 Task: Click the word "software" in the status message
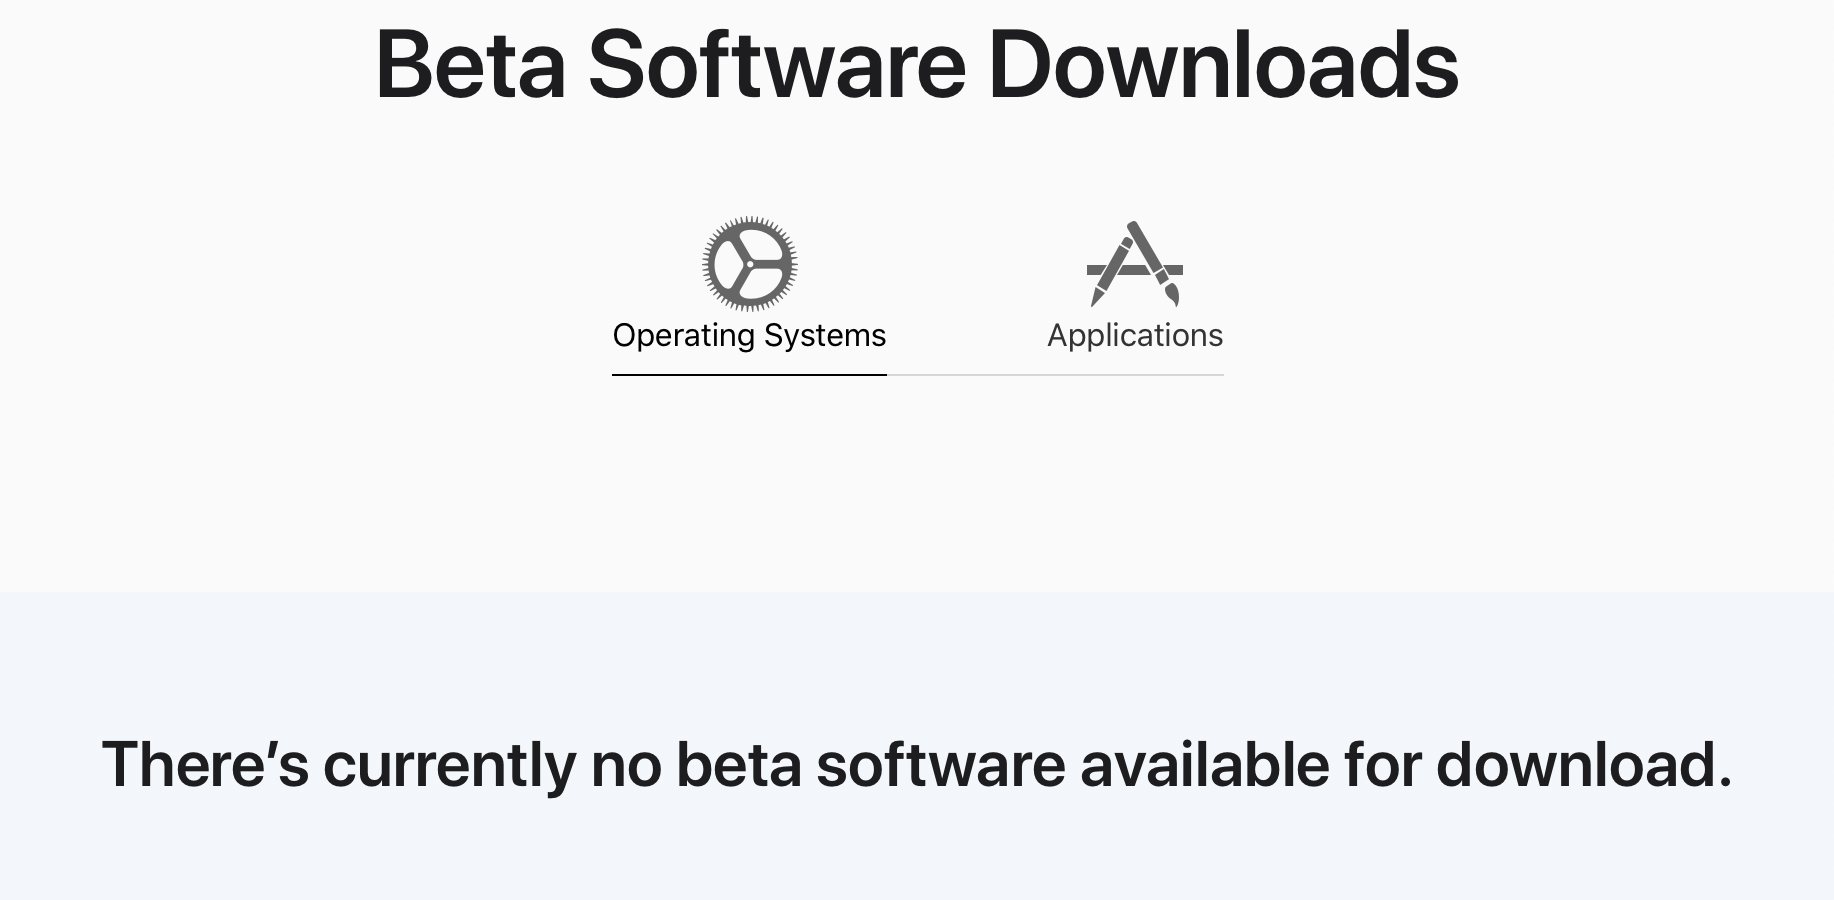(x=940, y=765)
